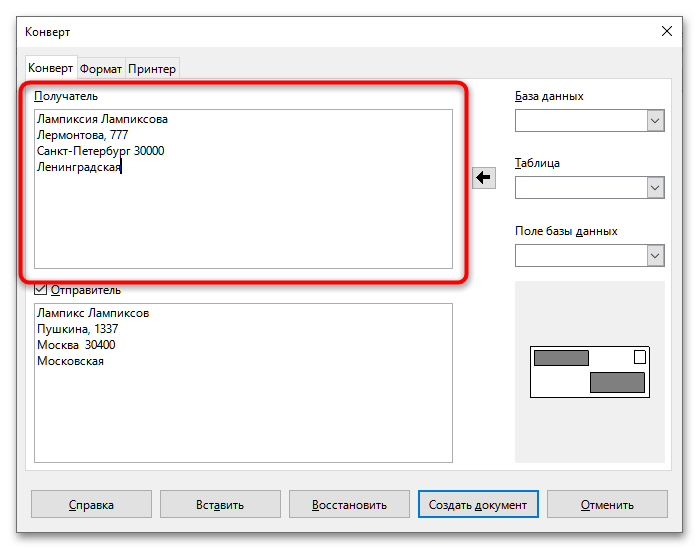Screen dimensions: 699x549
Task: Click the line 'Лермонтова, 777' in recipient field
Action: (x=82, y=135)
